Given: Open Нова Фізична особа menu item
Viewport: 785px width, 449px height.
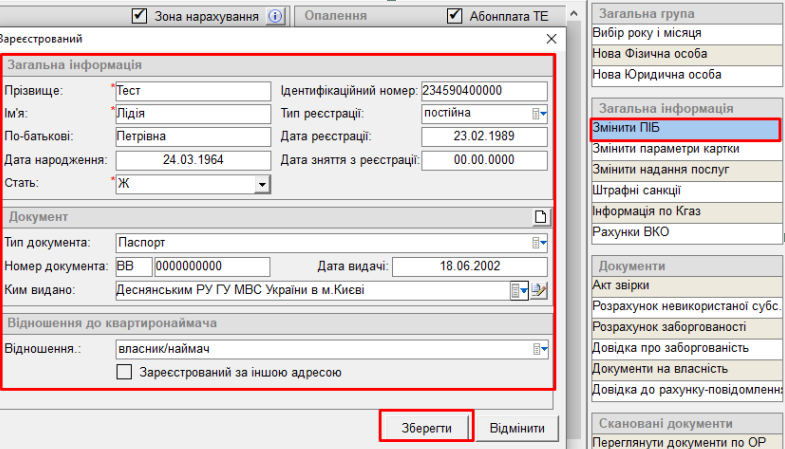Looking at the screenshot, I should (x=685, y=54).
